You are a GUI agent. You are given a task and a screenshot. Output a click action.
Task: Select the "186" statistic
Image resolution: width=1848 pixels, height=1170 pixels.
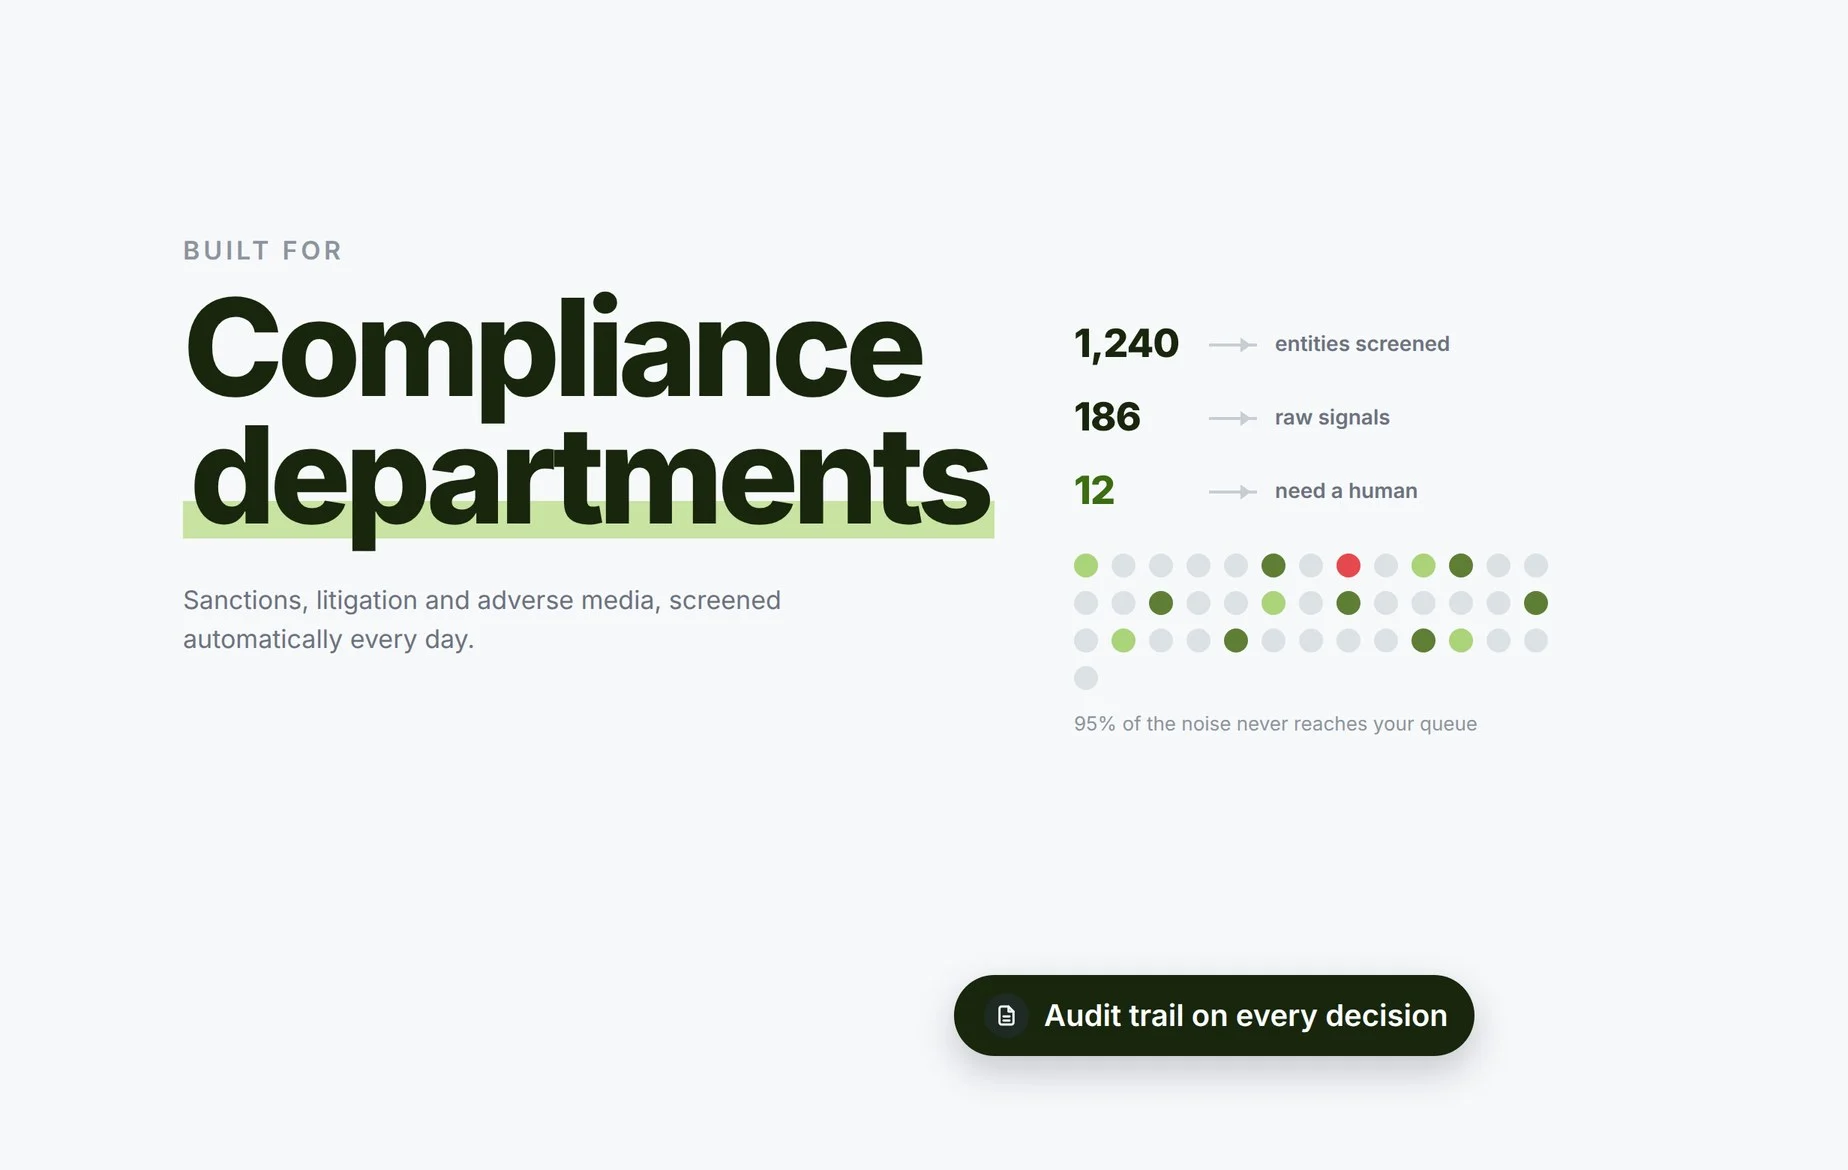click(x=1107, y=417)
